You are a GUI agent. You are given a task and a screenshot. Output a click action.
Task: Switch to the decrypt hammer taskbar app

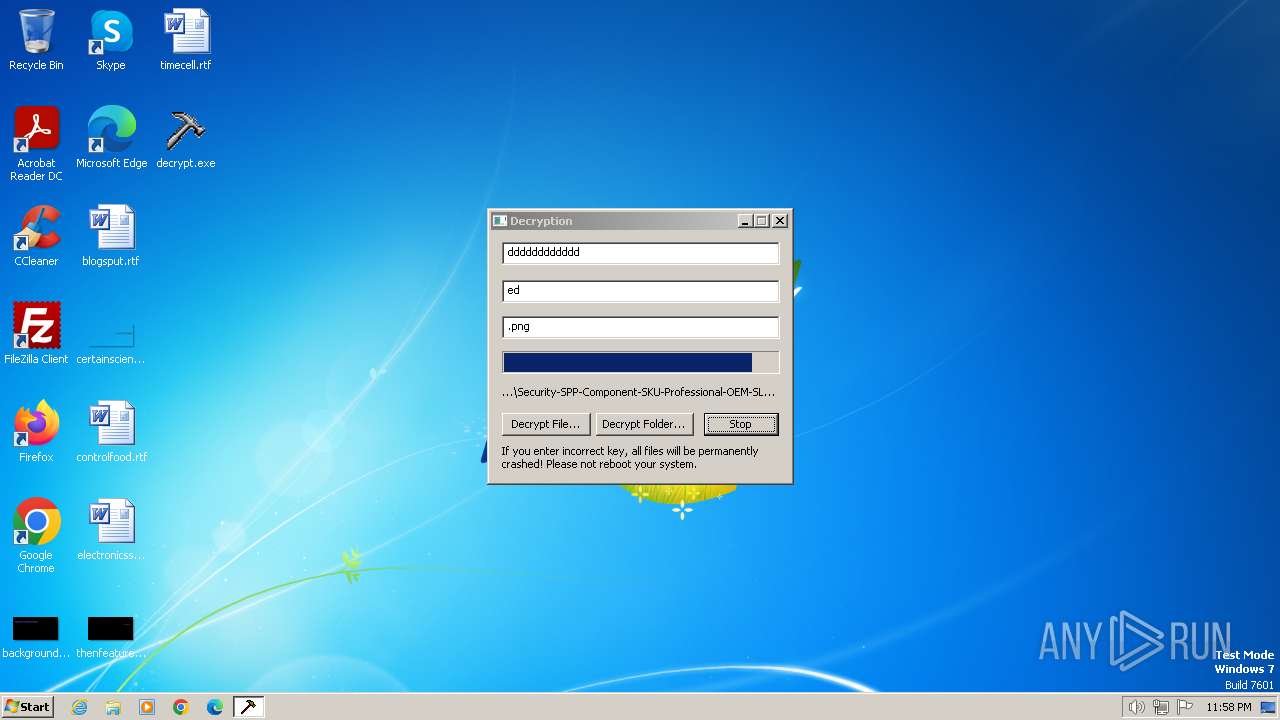[x=248, y=707]
